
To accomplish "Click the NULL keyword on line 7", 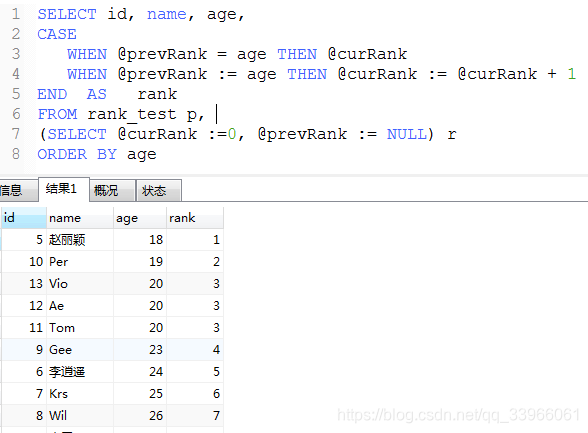I will coord(406,134).
